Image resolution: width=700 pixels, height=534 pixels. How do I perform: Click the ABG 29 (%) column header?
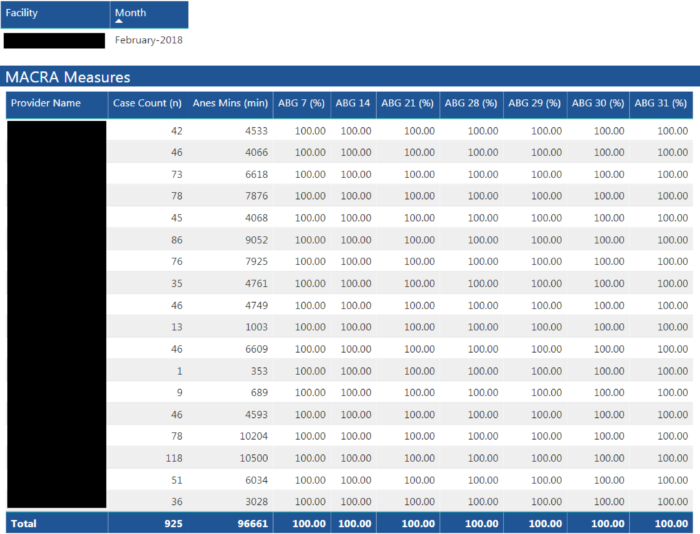tap(534, 103)
